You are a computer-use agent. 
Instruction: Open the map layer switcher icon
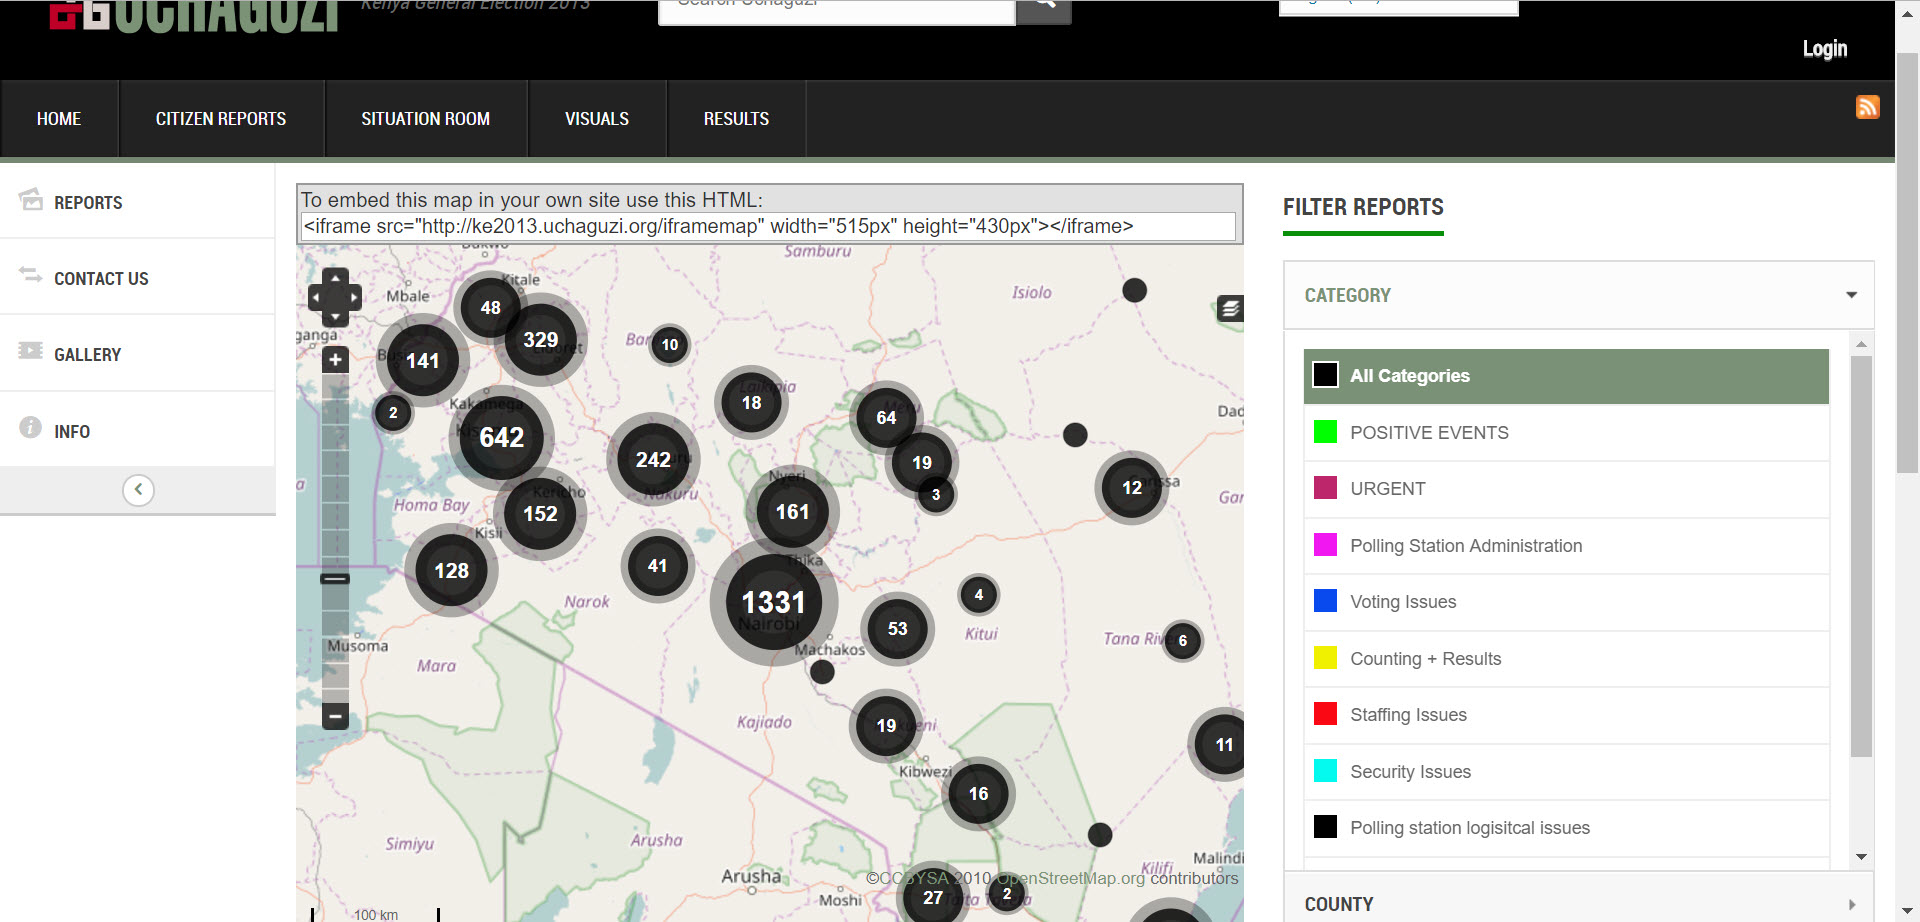point(1230,309)
